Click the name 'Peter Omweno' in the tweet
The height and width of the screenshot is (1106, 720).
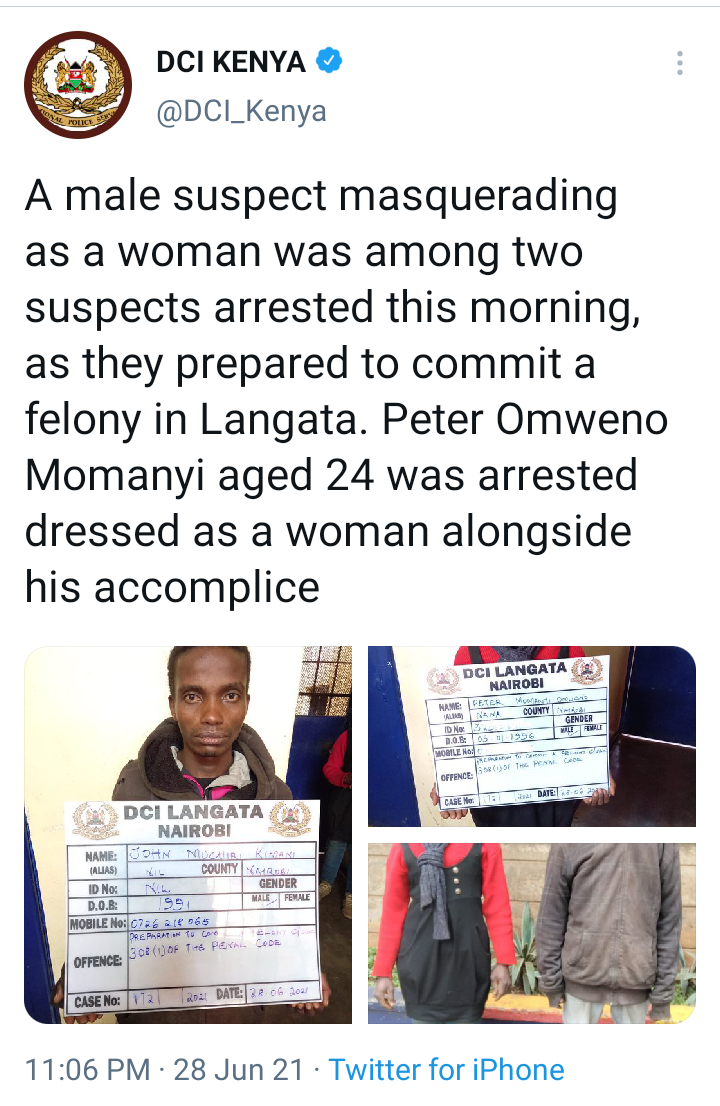click(x=525, y=420)
